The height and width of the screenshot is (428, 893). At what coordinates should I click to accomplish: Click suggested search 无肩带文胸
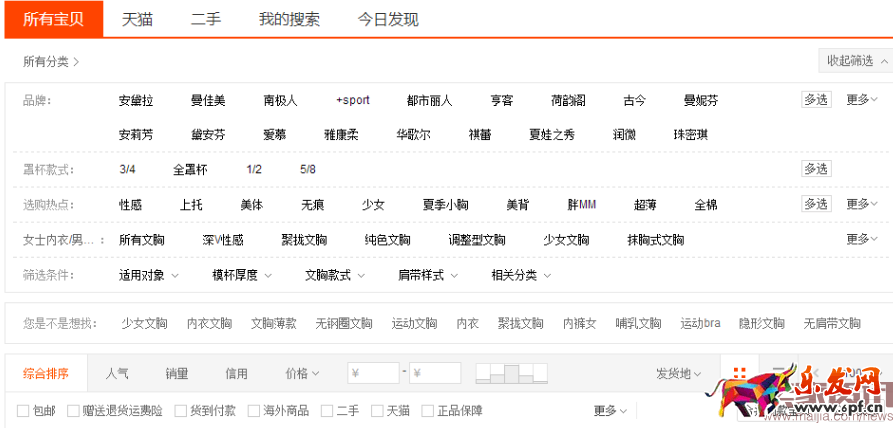(x=832, y=324)
